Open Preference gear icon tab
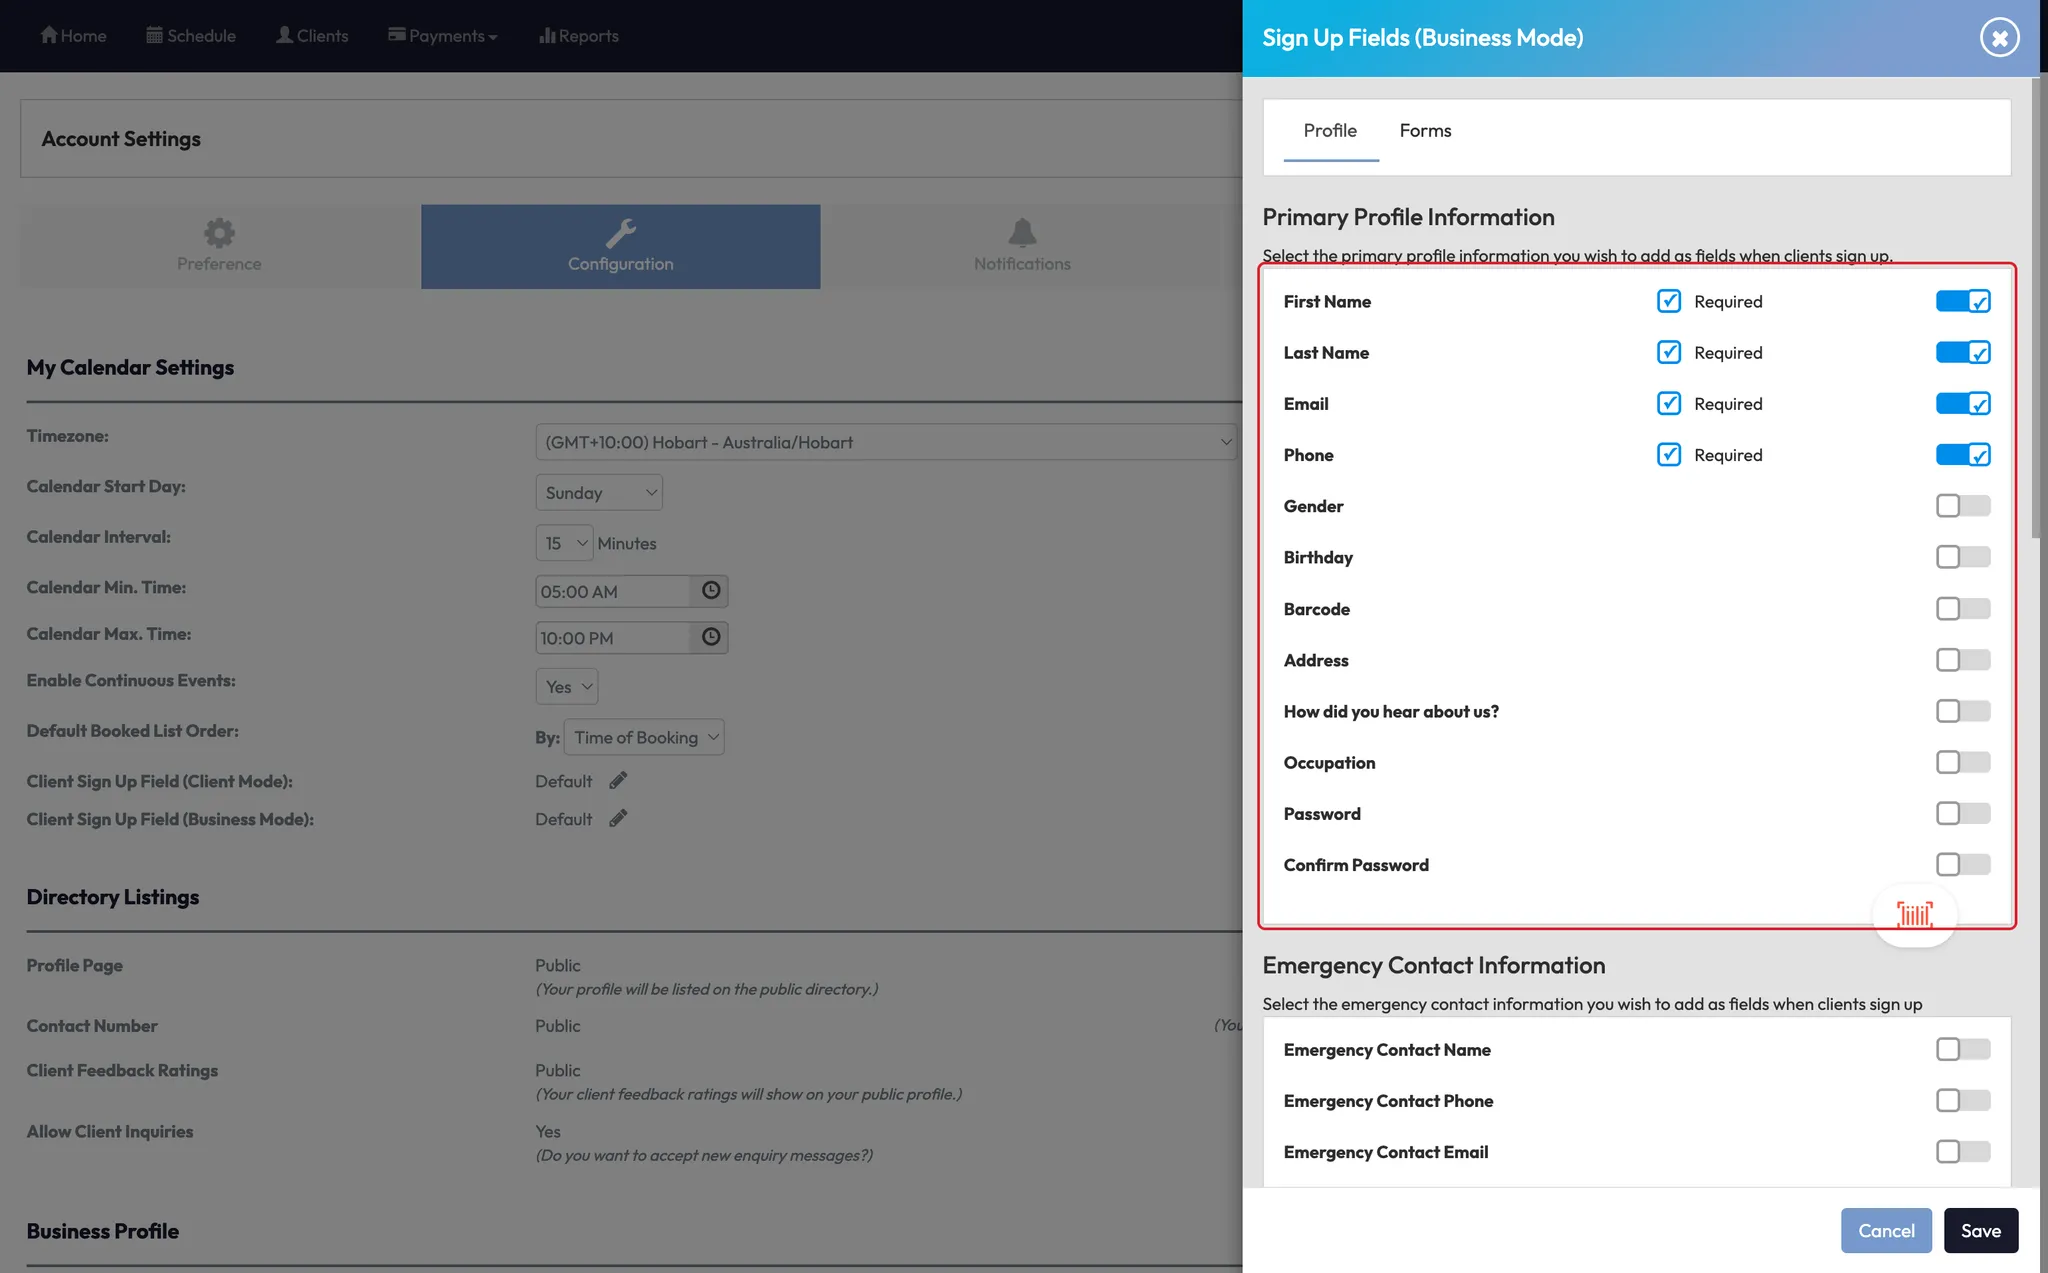2048x1273 pixels. pyautogui.click(x=219, y=233)
